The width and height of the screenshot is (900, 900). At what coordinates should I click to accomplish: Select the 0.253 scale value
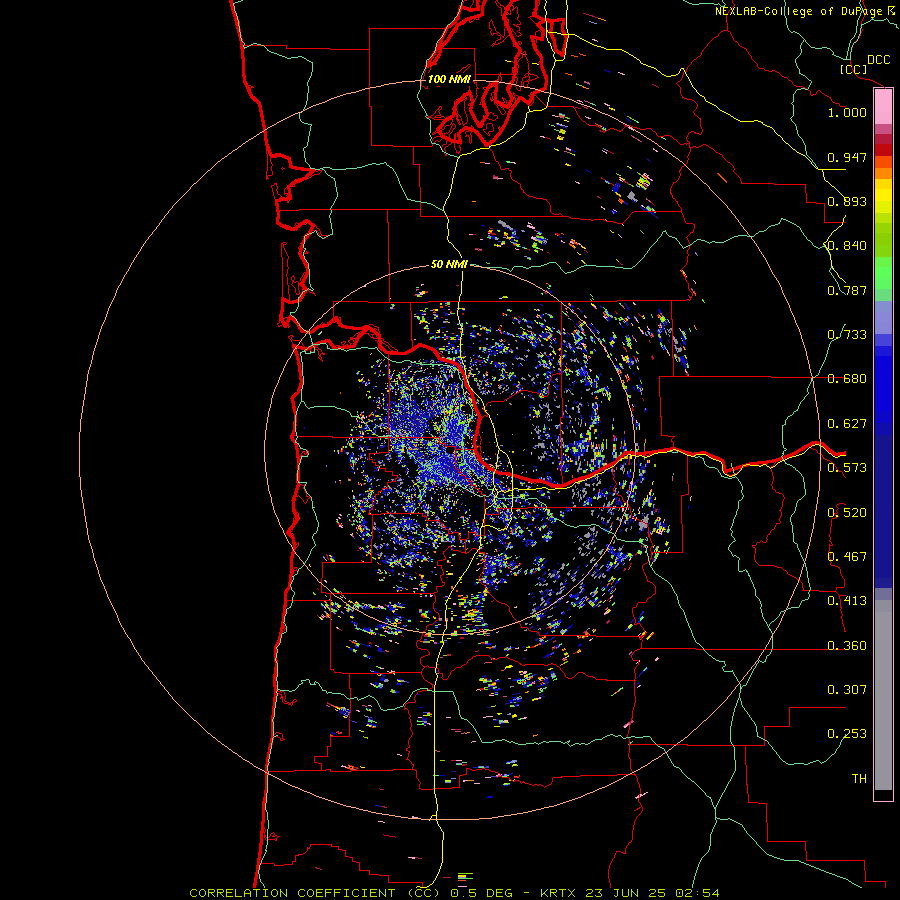(x=847, y=734)
